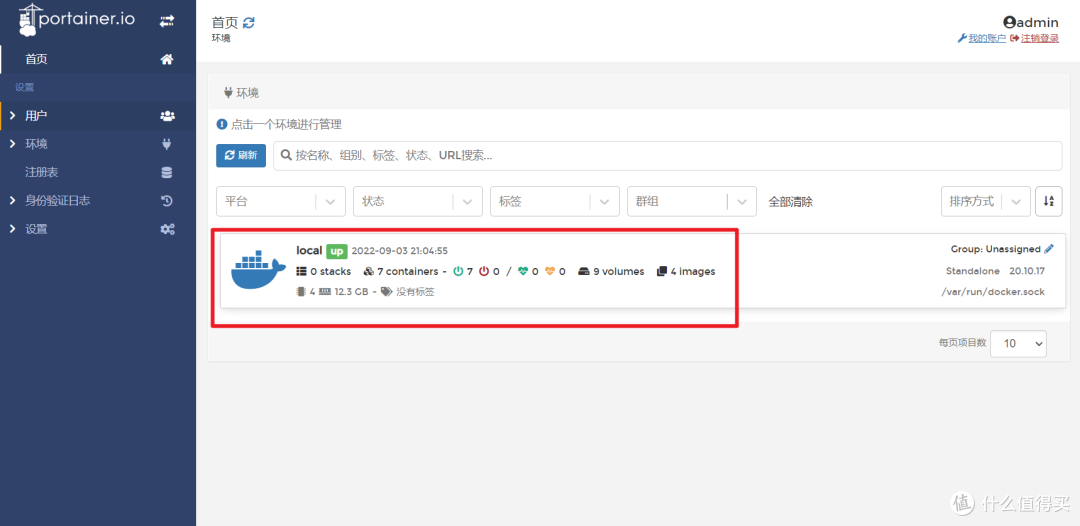Screen dimensions: 1080x526
Task: Click the 环境 panel header
Action: point(241,92)
